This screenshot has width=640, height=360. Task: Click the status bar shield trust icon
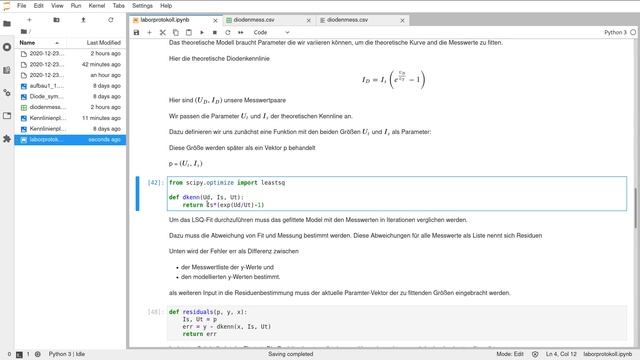535,354
